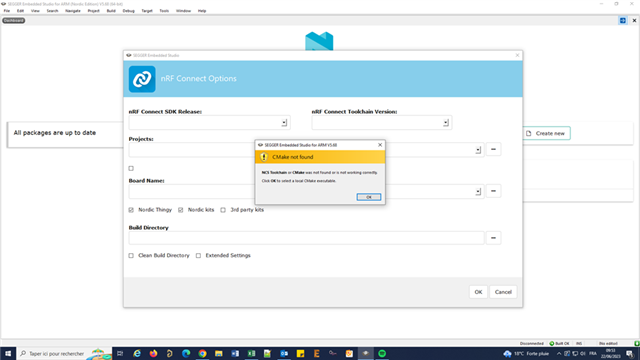The height and width of the screenshot is (360, 640).
Task: Click the Disconnected status bar entry
Action: (532, 343)
